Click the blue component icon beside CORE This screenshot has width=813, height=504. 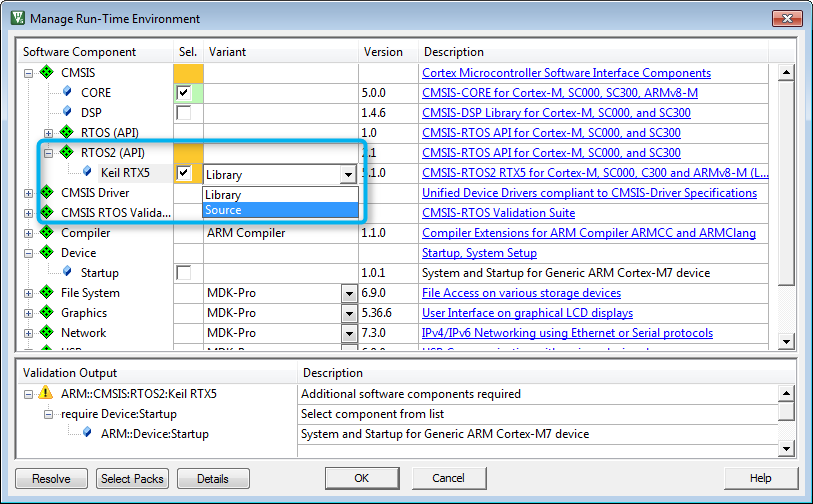pos(67,93)
